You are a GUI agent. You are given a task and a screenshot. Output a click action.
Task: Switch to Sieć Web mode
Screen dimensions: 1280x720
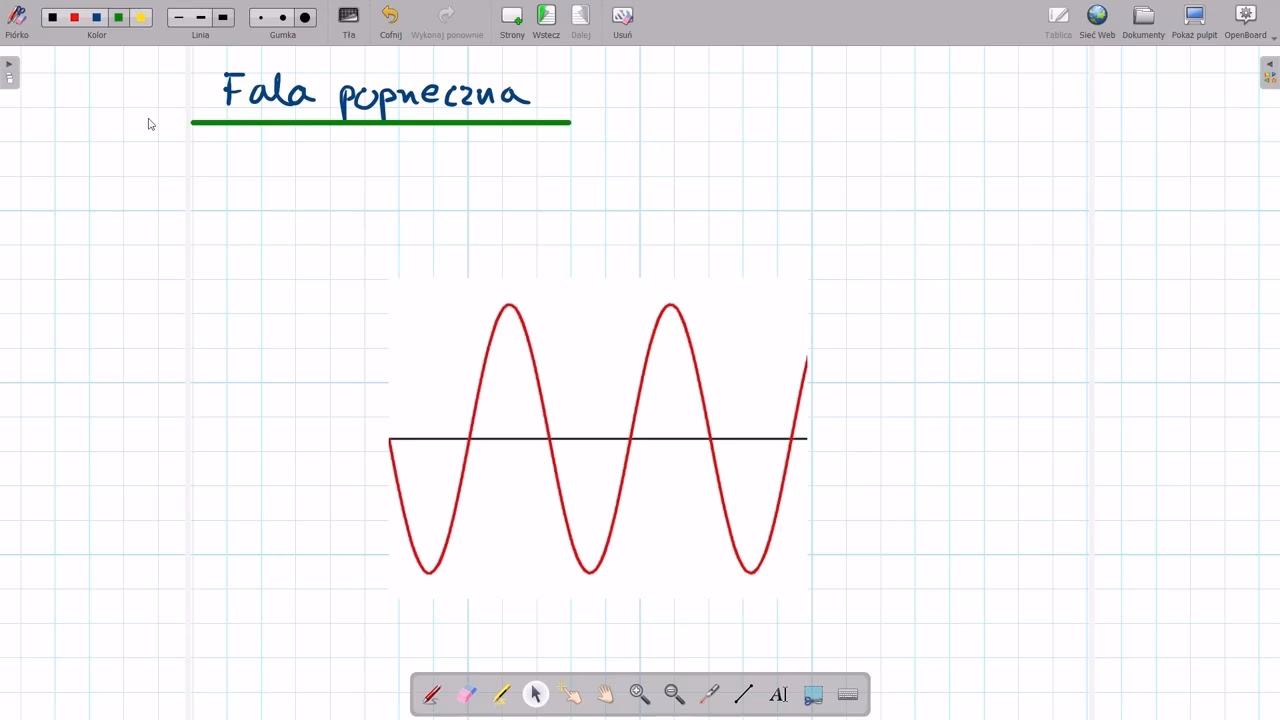(x=1097, y=21)
